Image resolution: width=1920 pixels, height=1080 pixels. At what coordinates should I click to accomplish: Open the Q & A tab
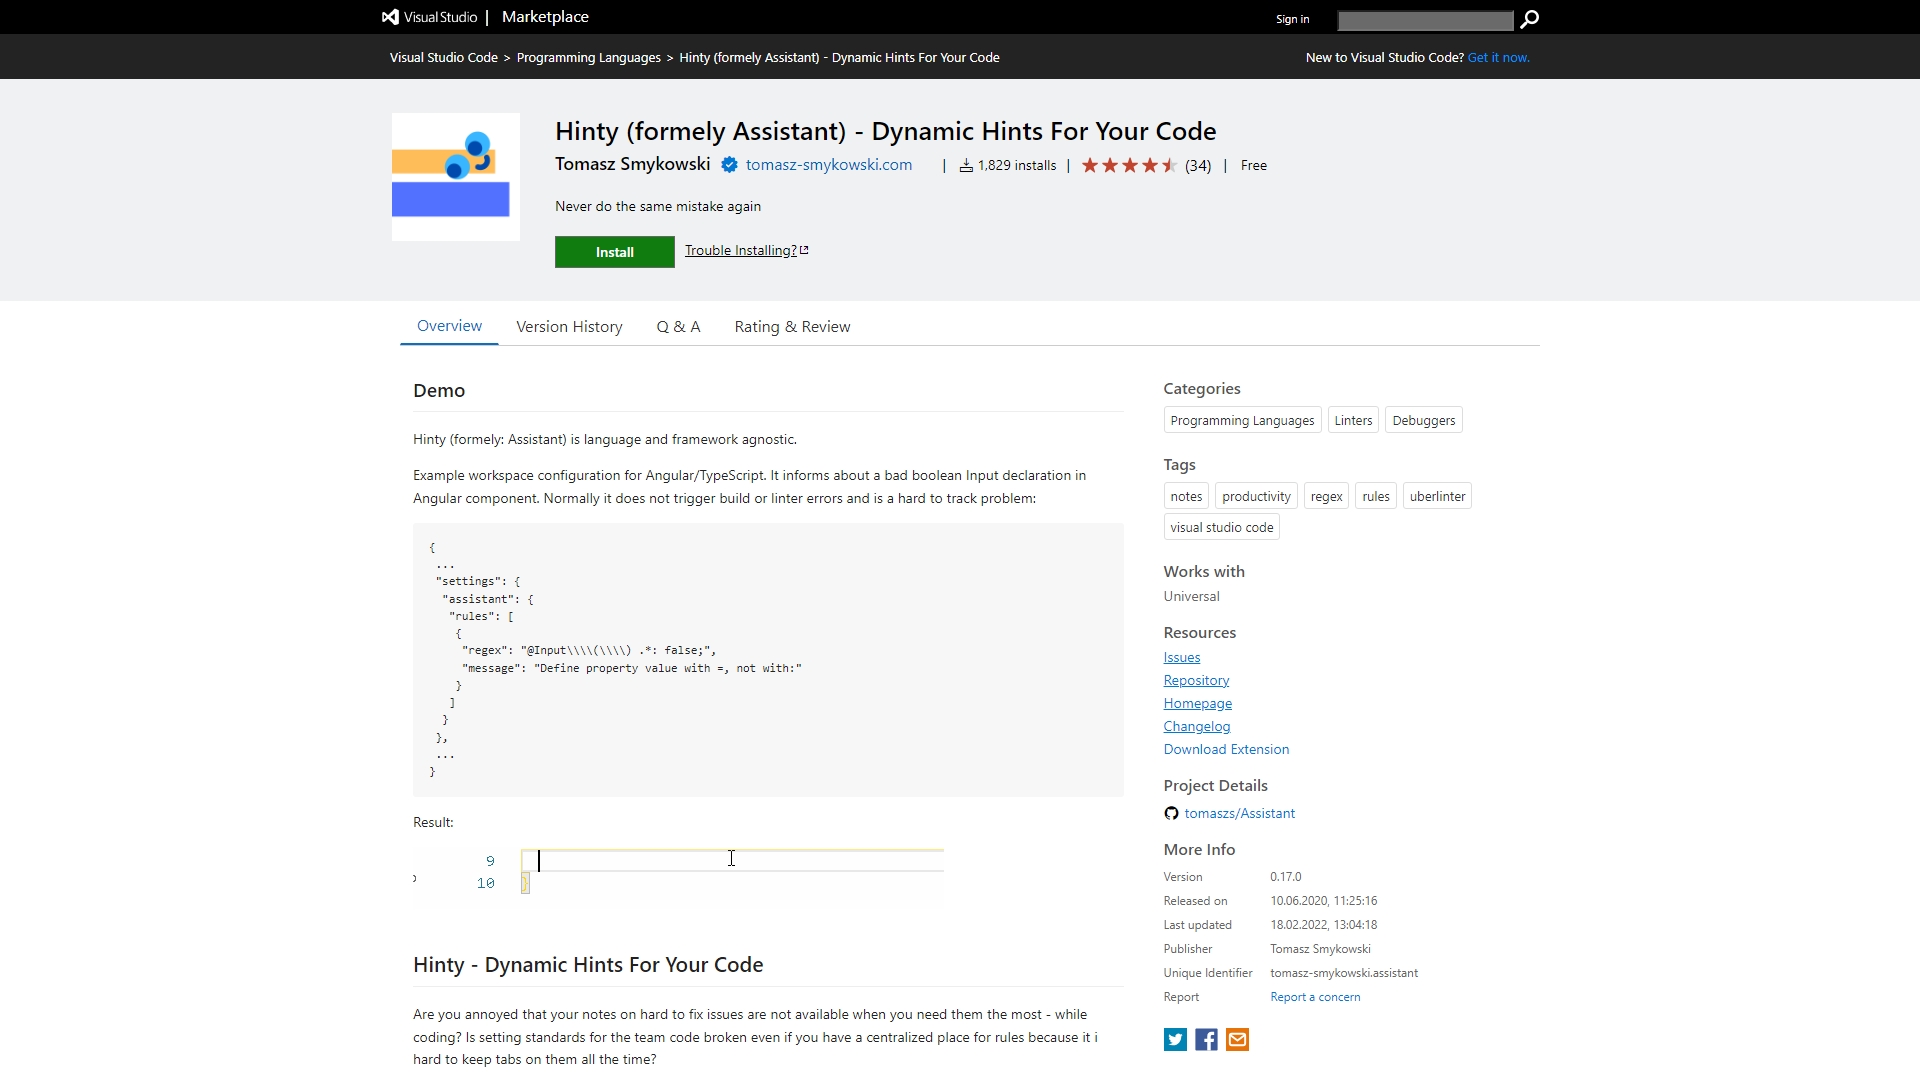678,327
